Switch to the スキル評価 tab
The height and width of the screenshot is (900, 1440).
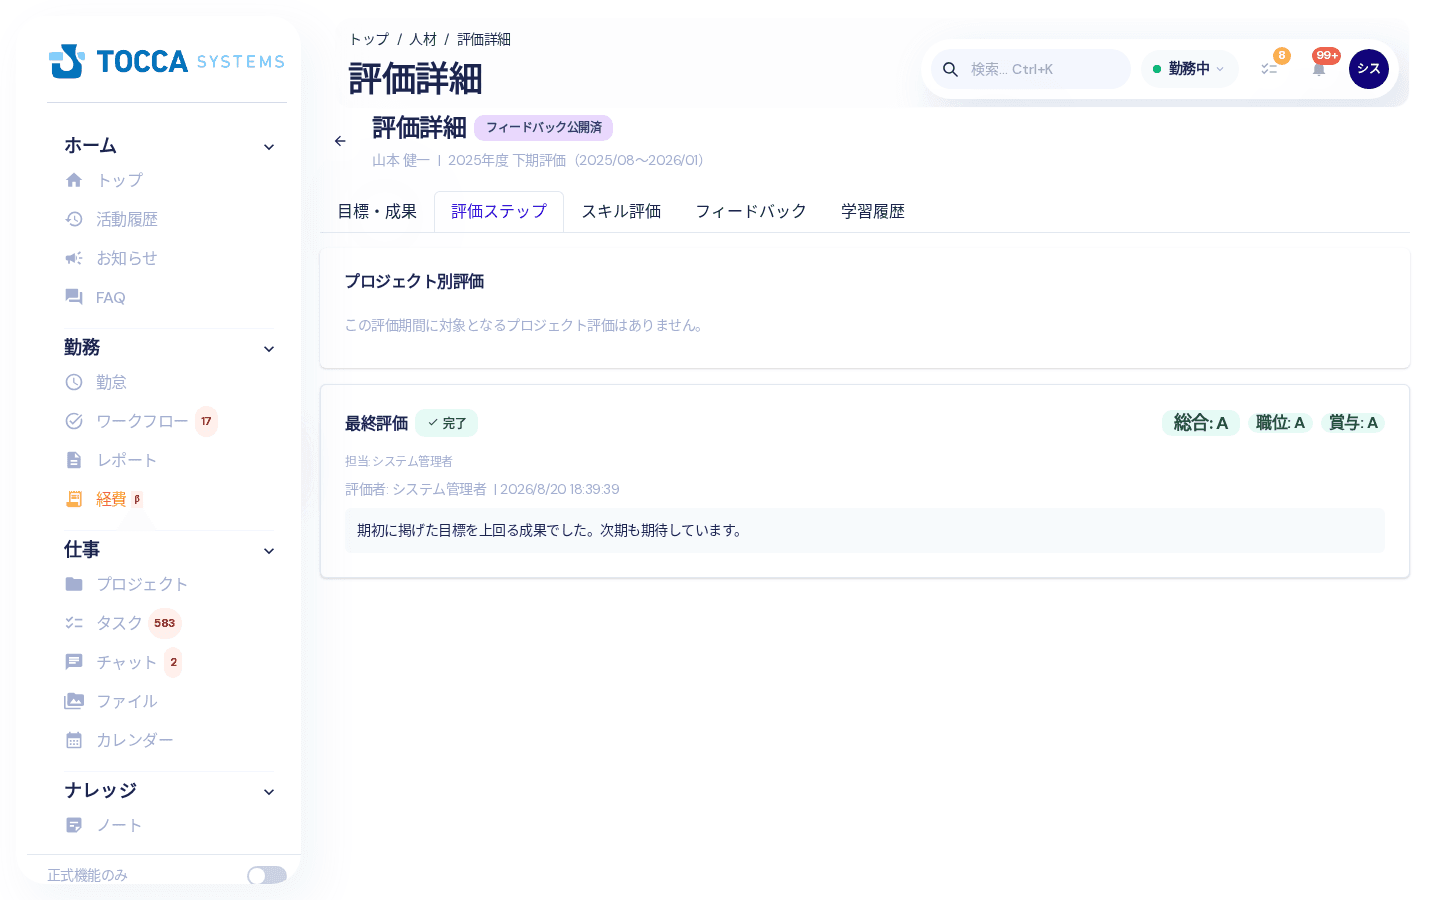click(x=621, y=212)
